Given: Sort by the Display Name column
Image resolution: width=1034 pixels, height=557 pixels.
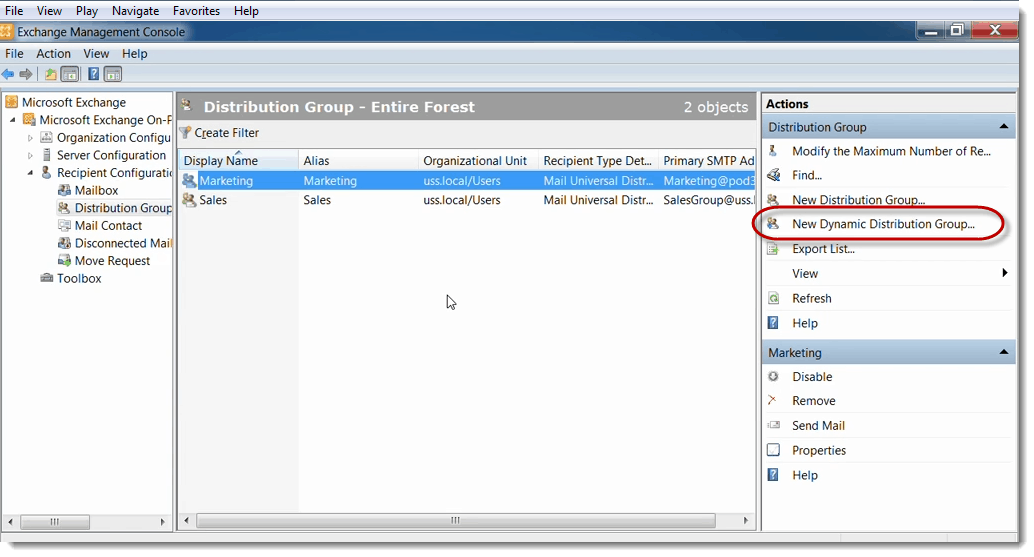Looking at the screenshot, I should click(x=238, y=161).
